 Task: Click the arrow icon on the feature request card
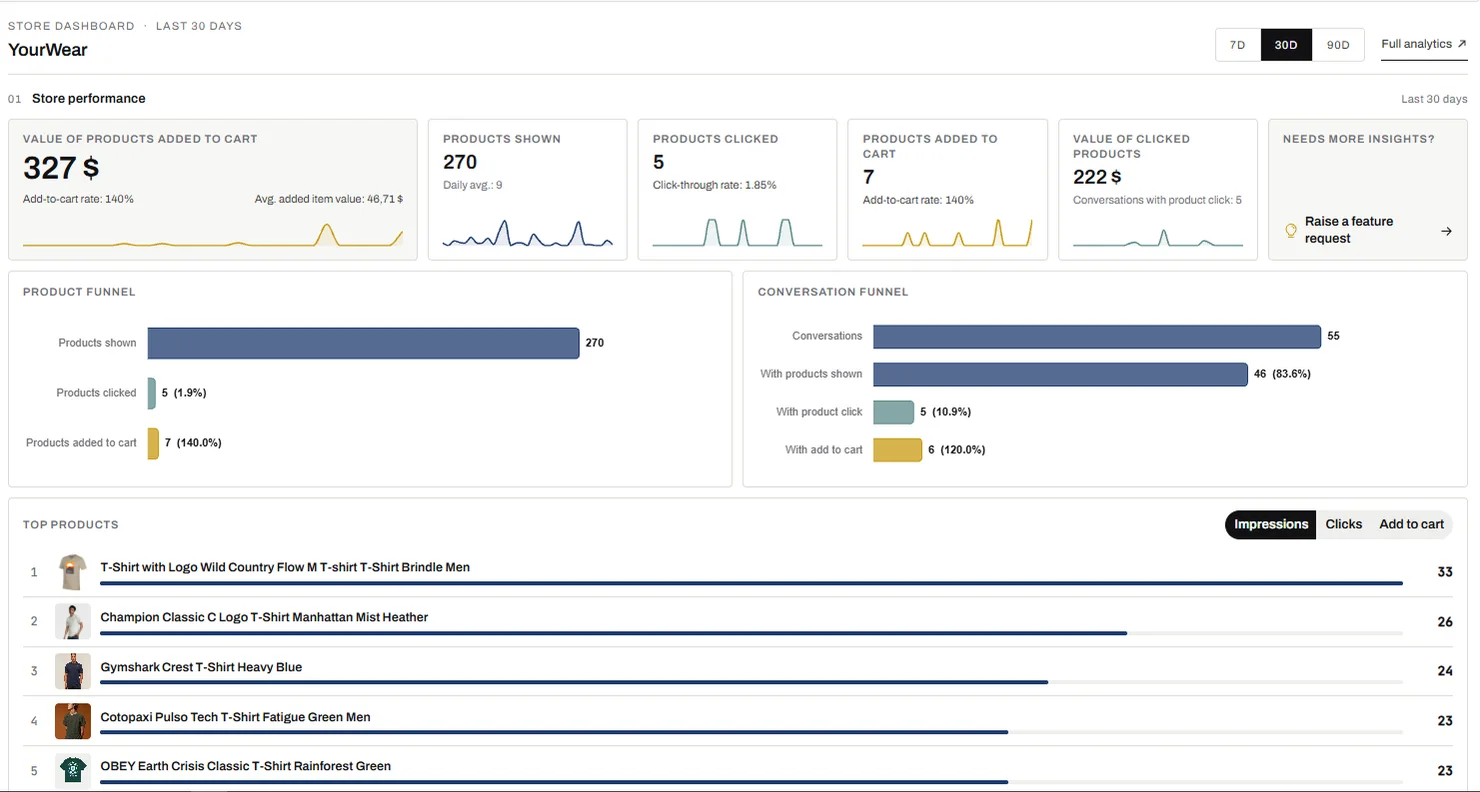coord(1446,231)
